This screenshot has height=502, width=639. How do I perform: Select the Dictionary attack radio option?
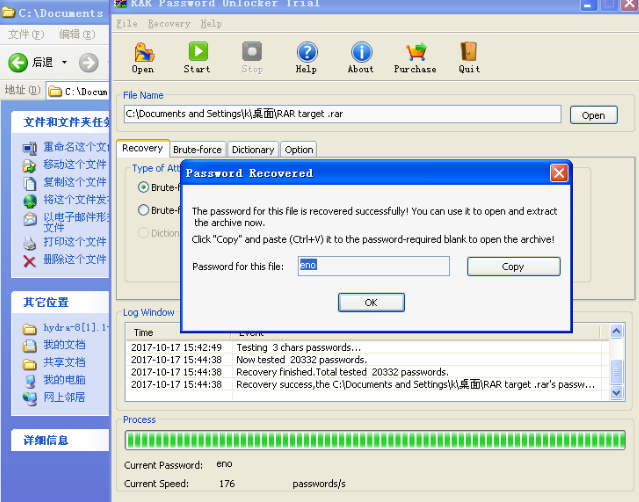143,233
